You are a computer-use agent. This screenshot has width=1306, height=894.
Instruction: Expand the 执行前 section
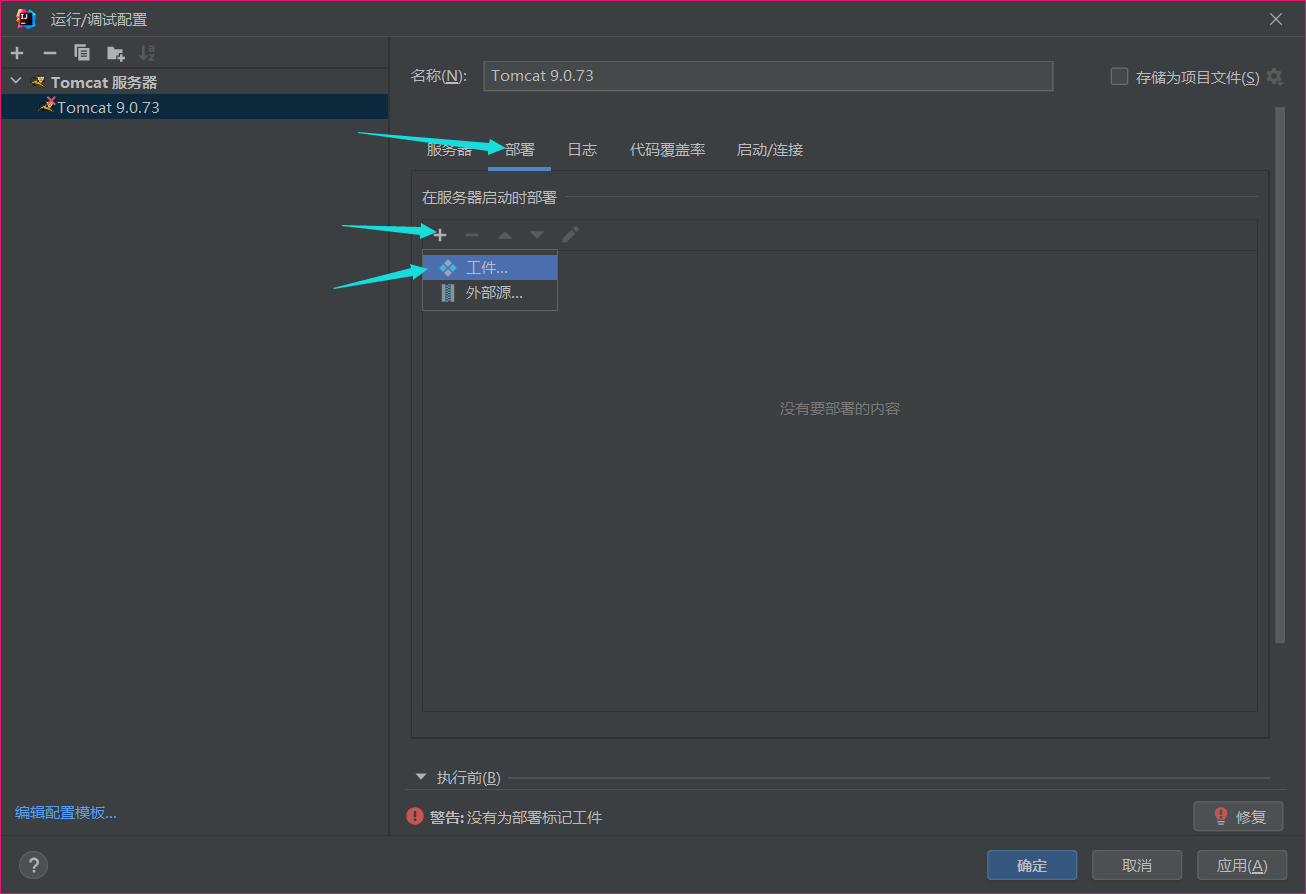(421, 777)
